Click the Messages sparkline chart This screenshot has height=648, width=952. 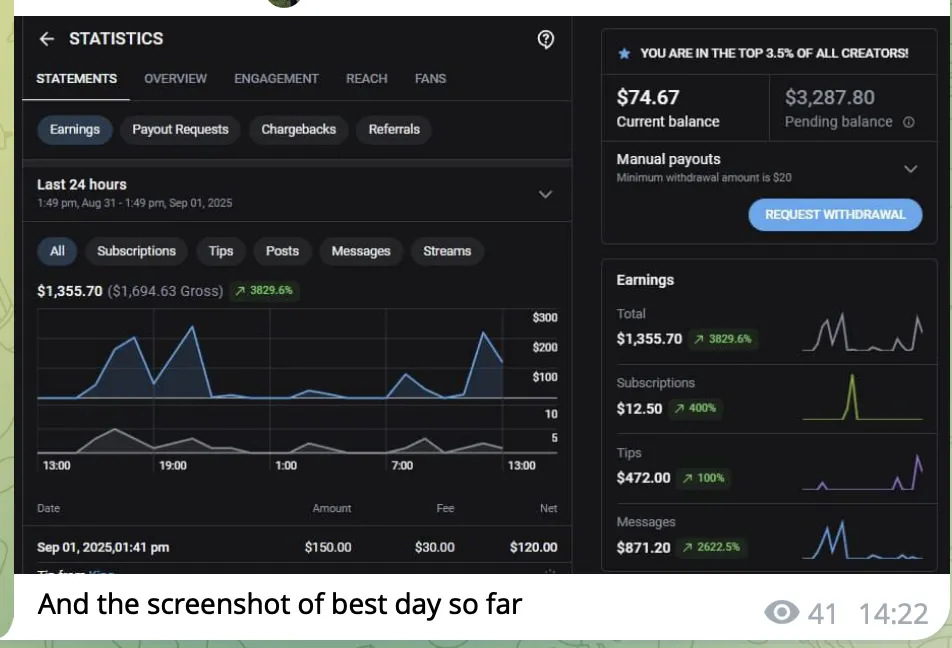point(862,539)
